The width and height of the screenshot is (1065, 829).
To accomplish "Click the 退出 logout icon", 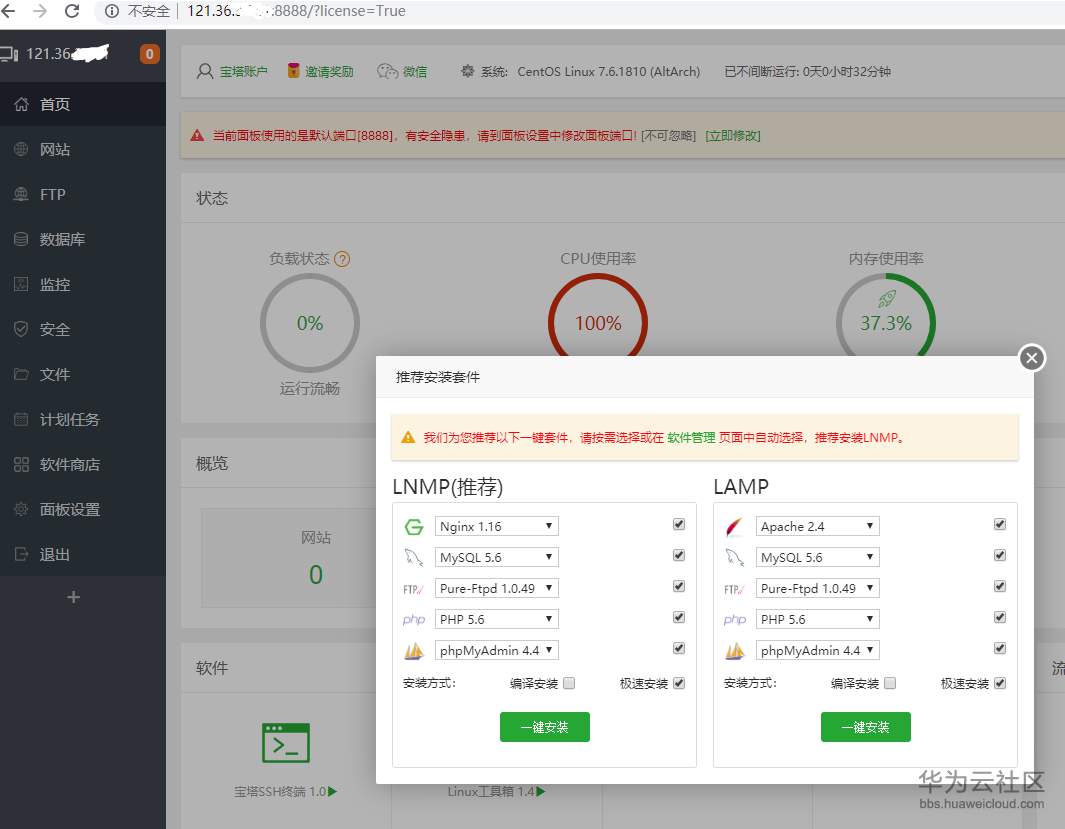I will coord(21,554).
